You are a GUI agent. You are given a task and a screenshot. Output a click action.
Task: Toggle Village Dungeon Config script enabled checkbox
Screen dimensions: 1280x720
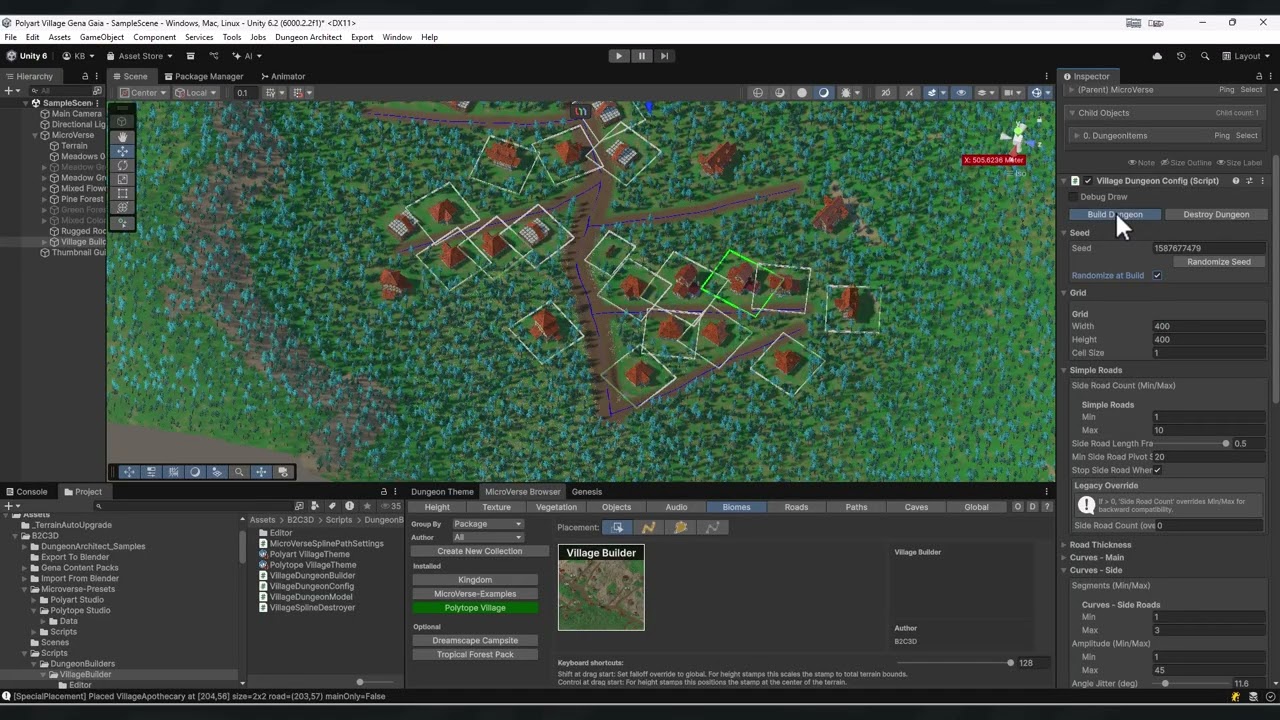1088,181
